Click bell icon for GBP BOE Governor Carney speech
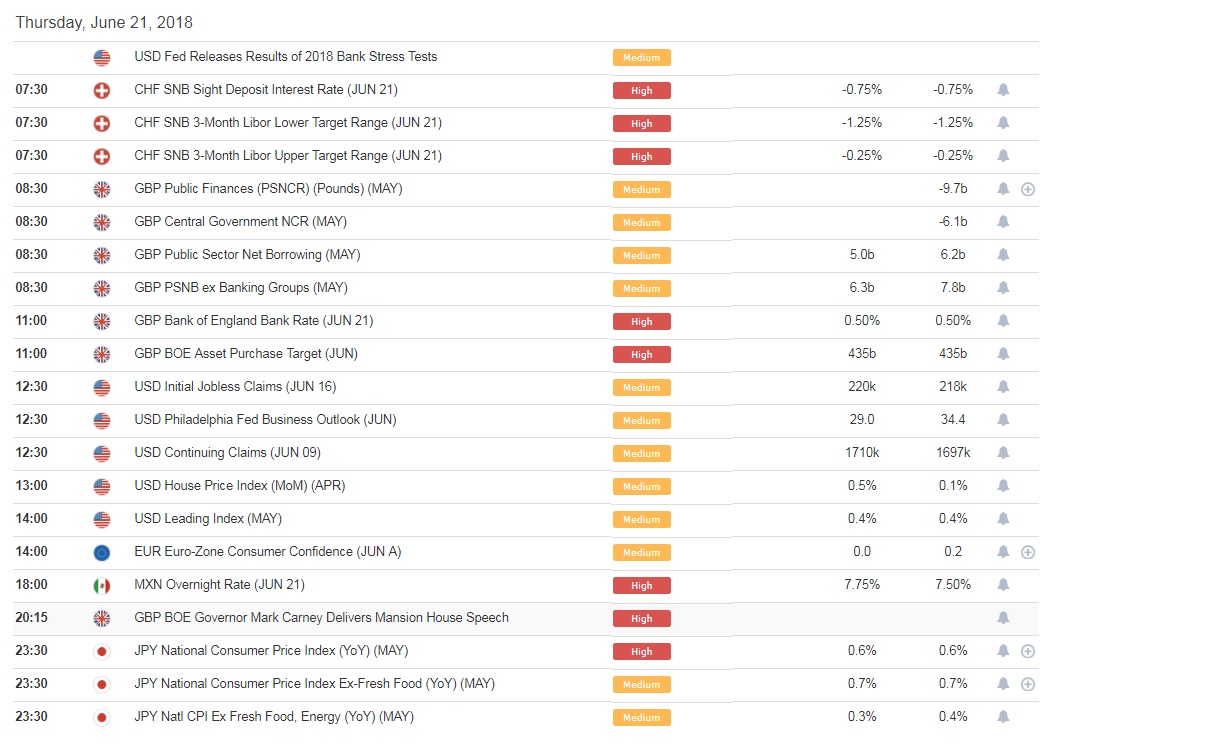The height and width of the screenshot is (750, 1205). click(1003, 618)
